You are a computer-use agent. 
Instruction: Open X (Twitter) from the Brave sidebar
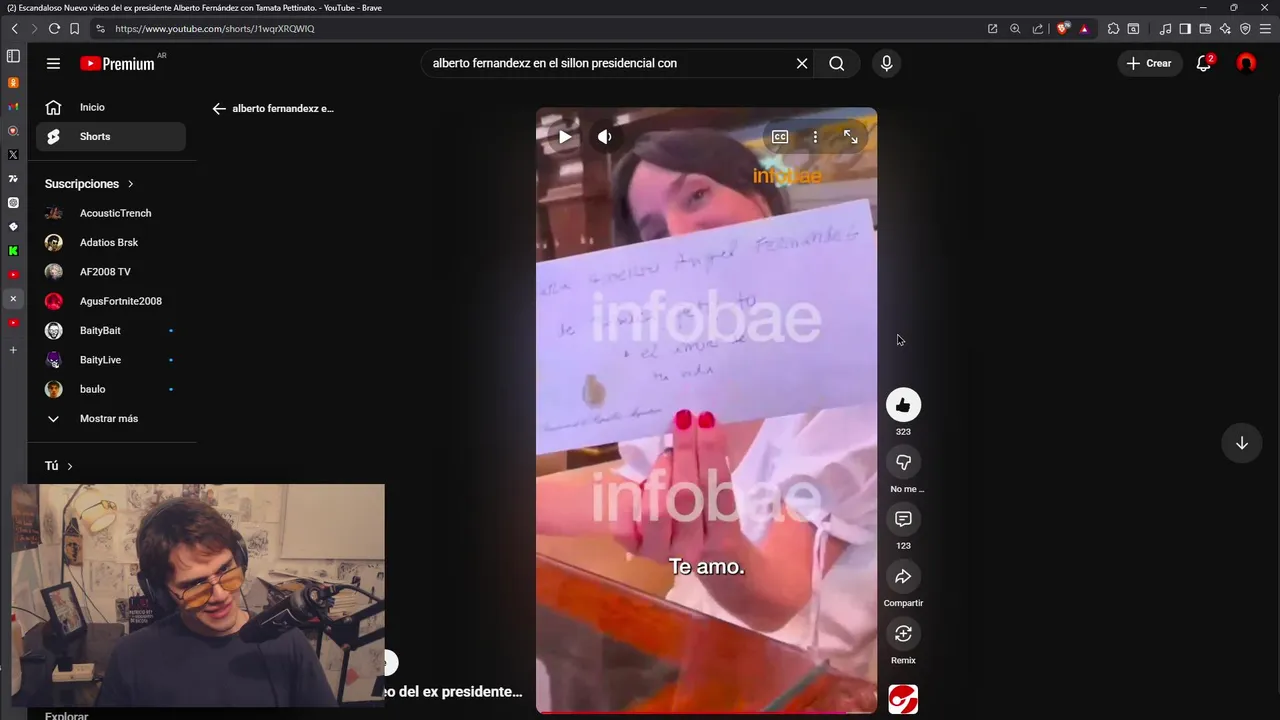pyautogui.click(x=13, y=155)
